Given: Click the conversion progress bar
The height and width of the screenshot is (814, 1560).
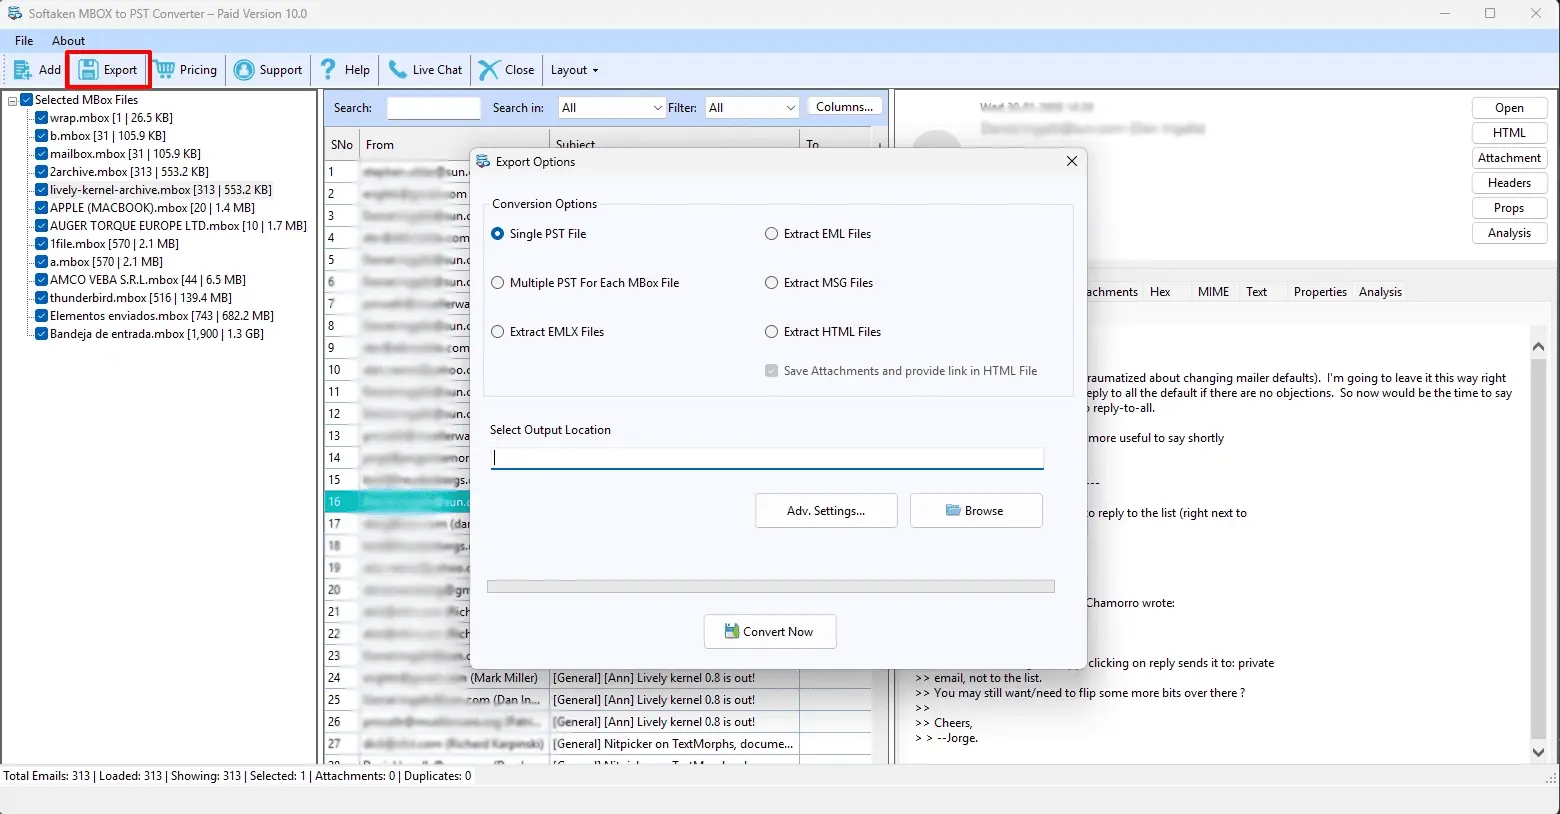Looking at the screenshot, I should [771, 587].
